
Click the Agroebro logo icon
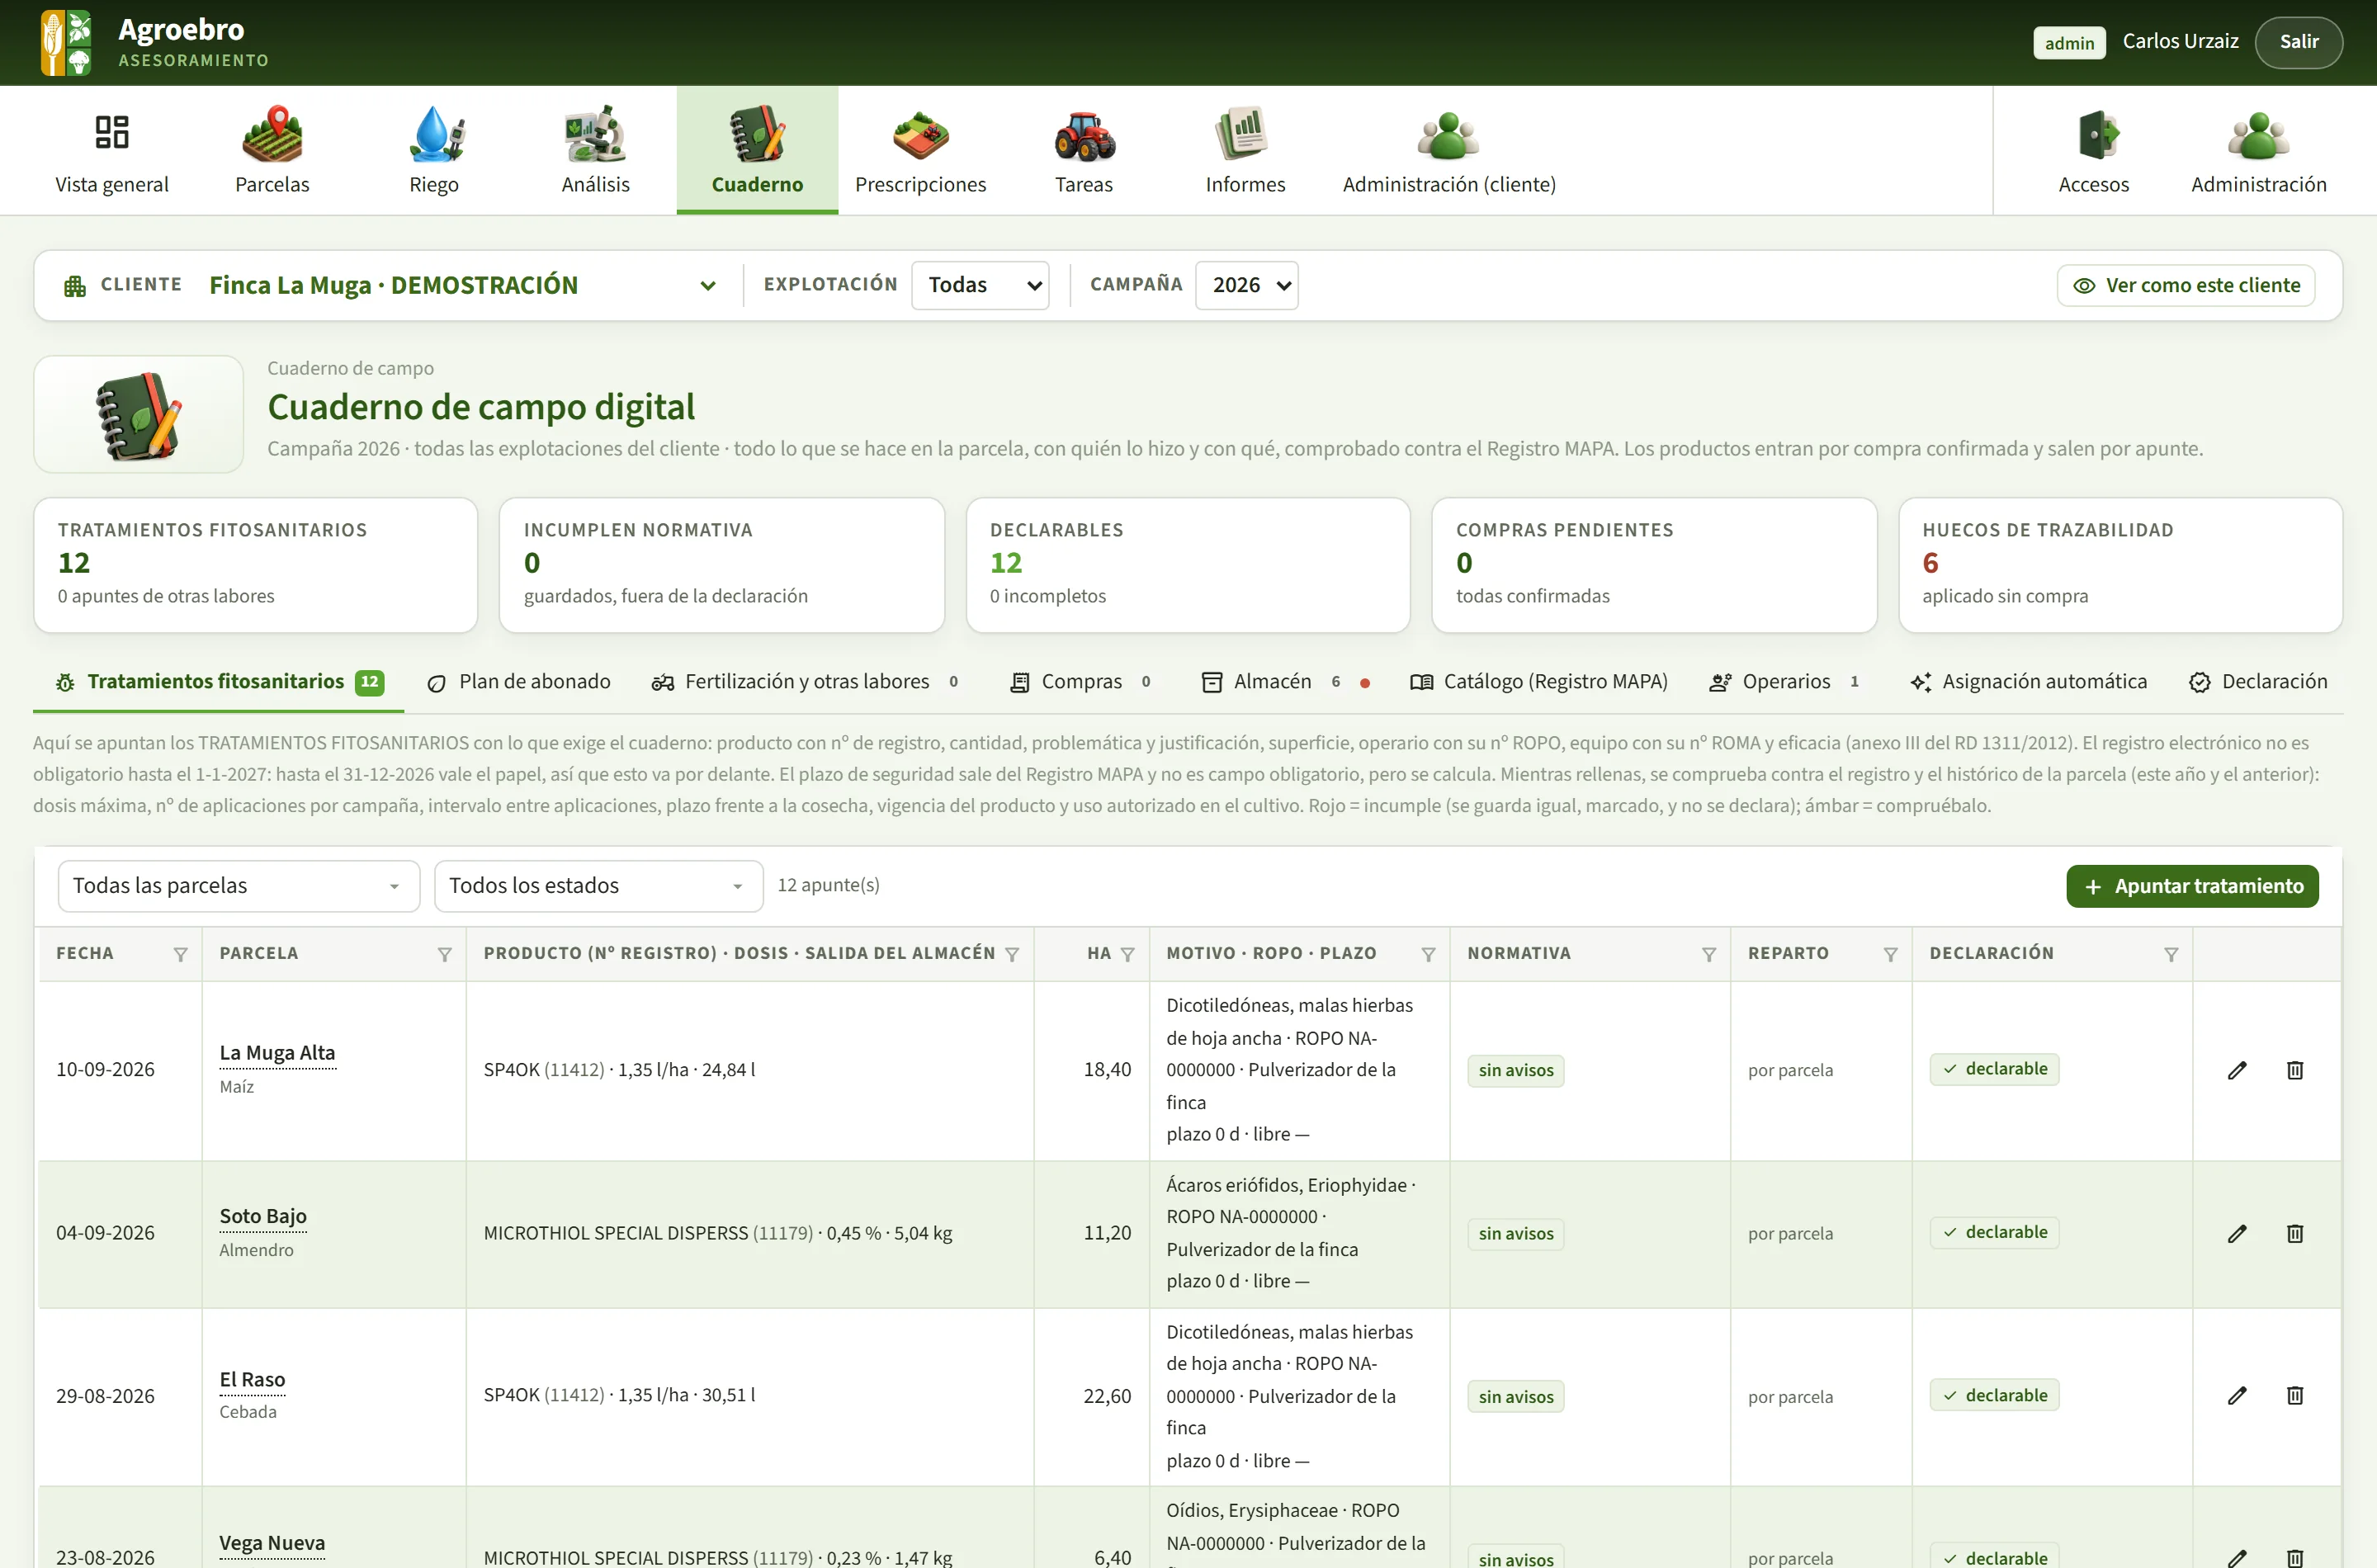coord(66,42)
